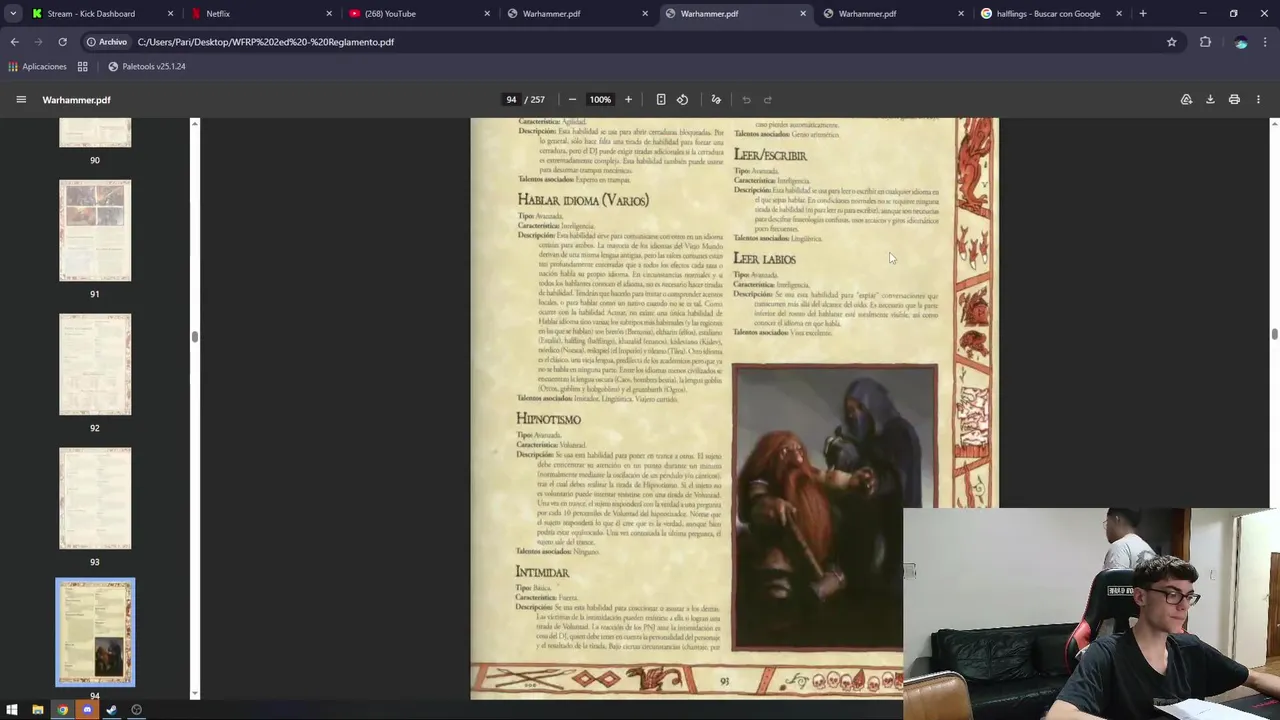
Task: Click the main document scrollbar thumb
Action: pos(1274,334)
